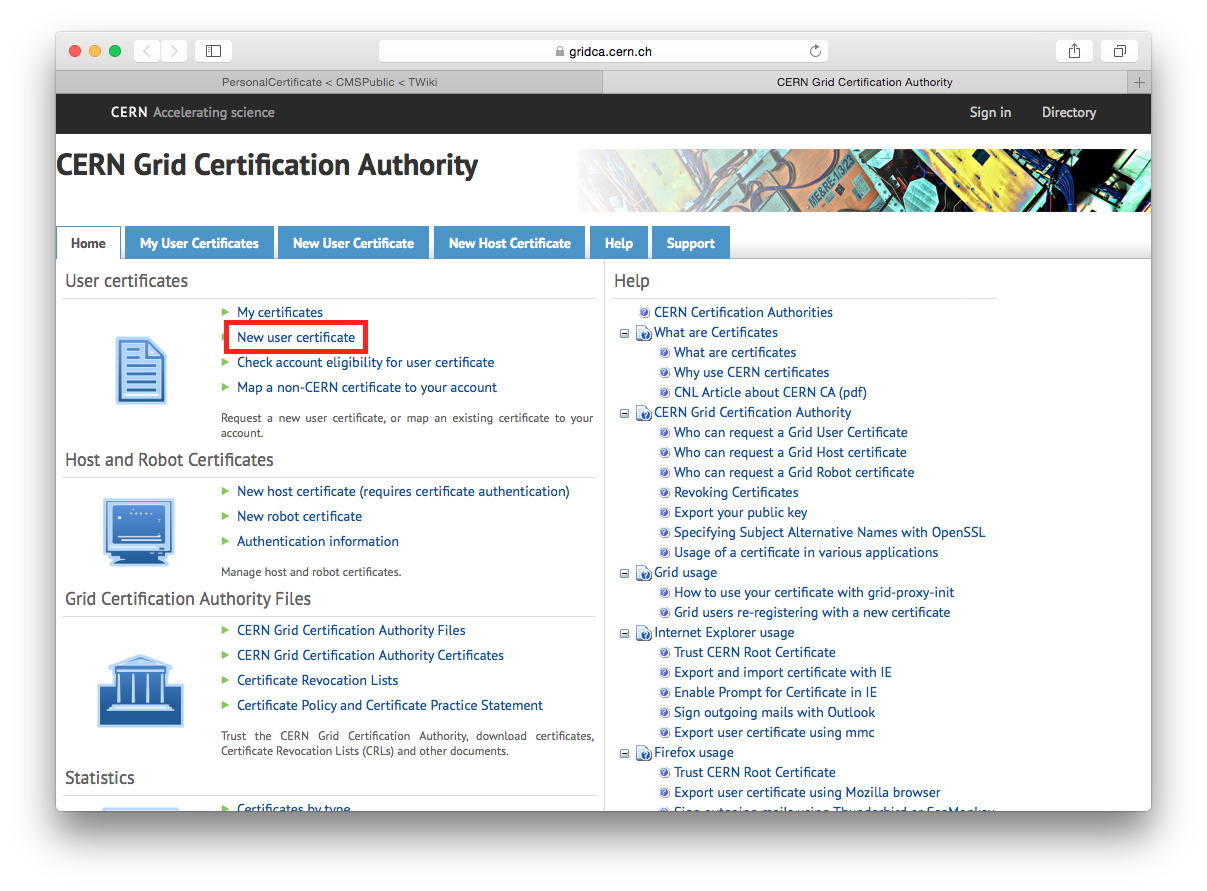Open the New User Certificate tab

(x=353, y=243)
